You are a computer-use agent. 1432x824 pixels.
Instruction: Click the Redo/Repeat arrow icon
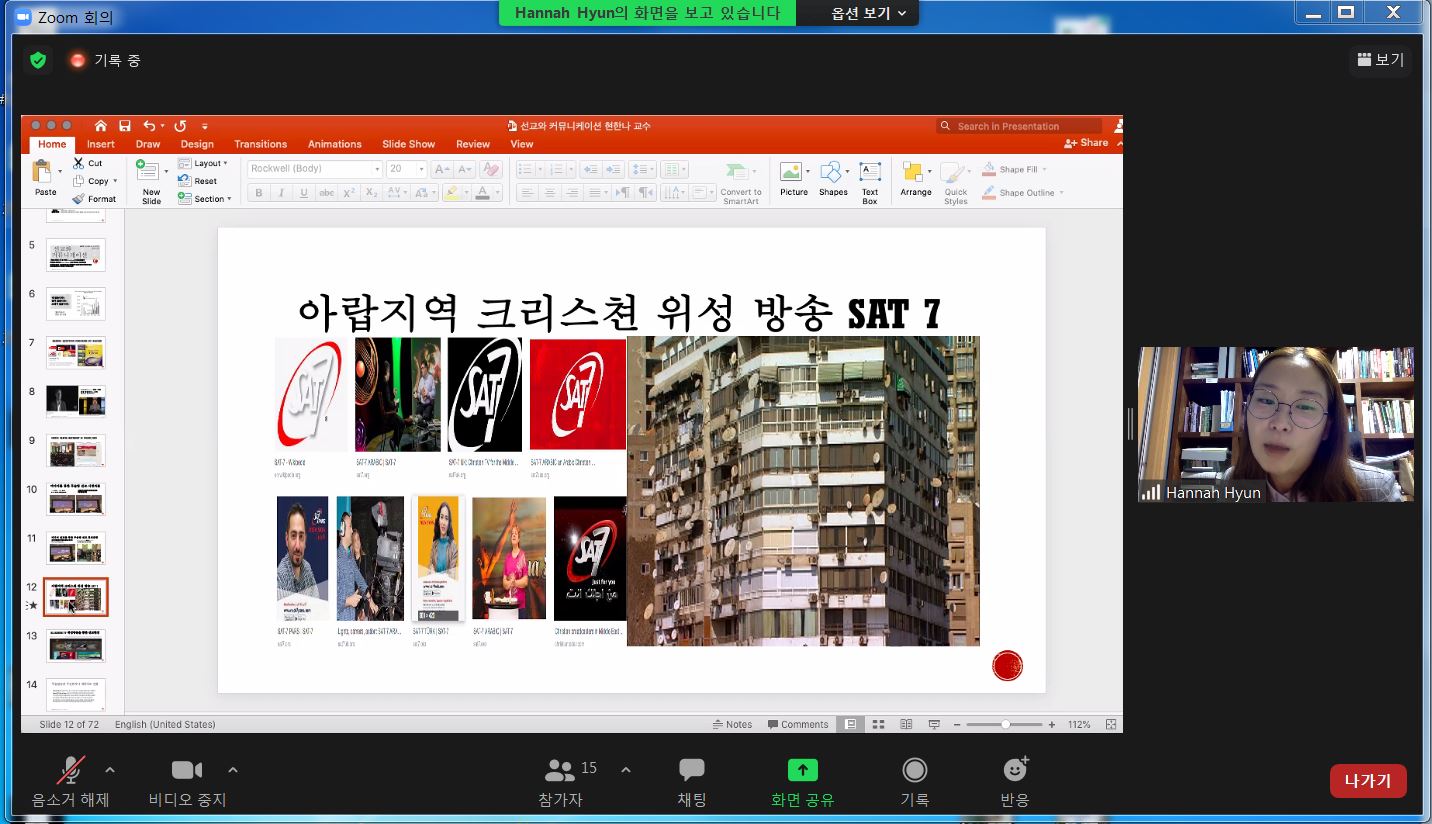pos(180,126)
